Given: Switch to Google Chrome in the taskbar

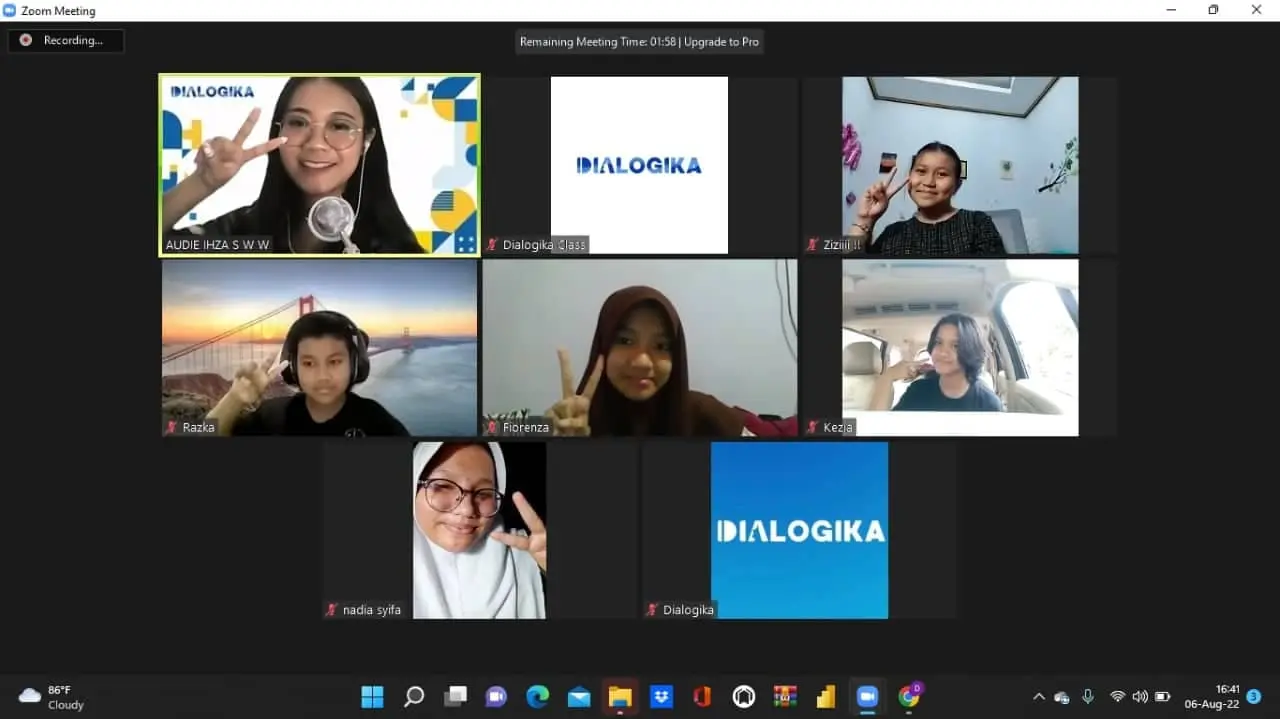Looking at the screenshot, I should pos(909,697).
